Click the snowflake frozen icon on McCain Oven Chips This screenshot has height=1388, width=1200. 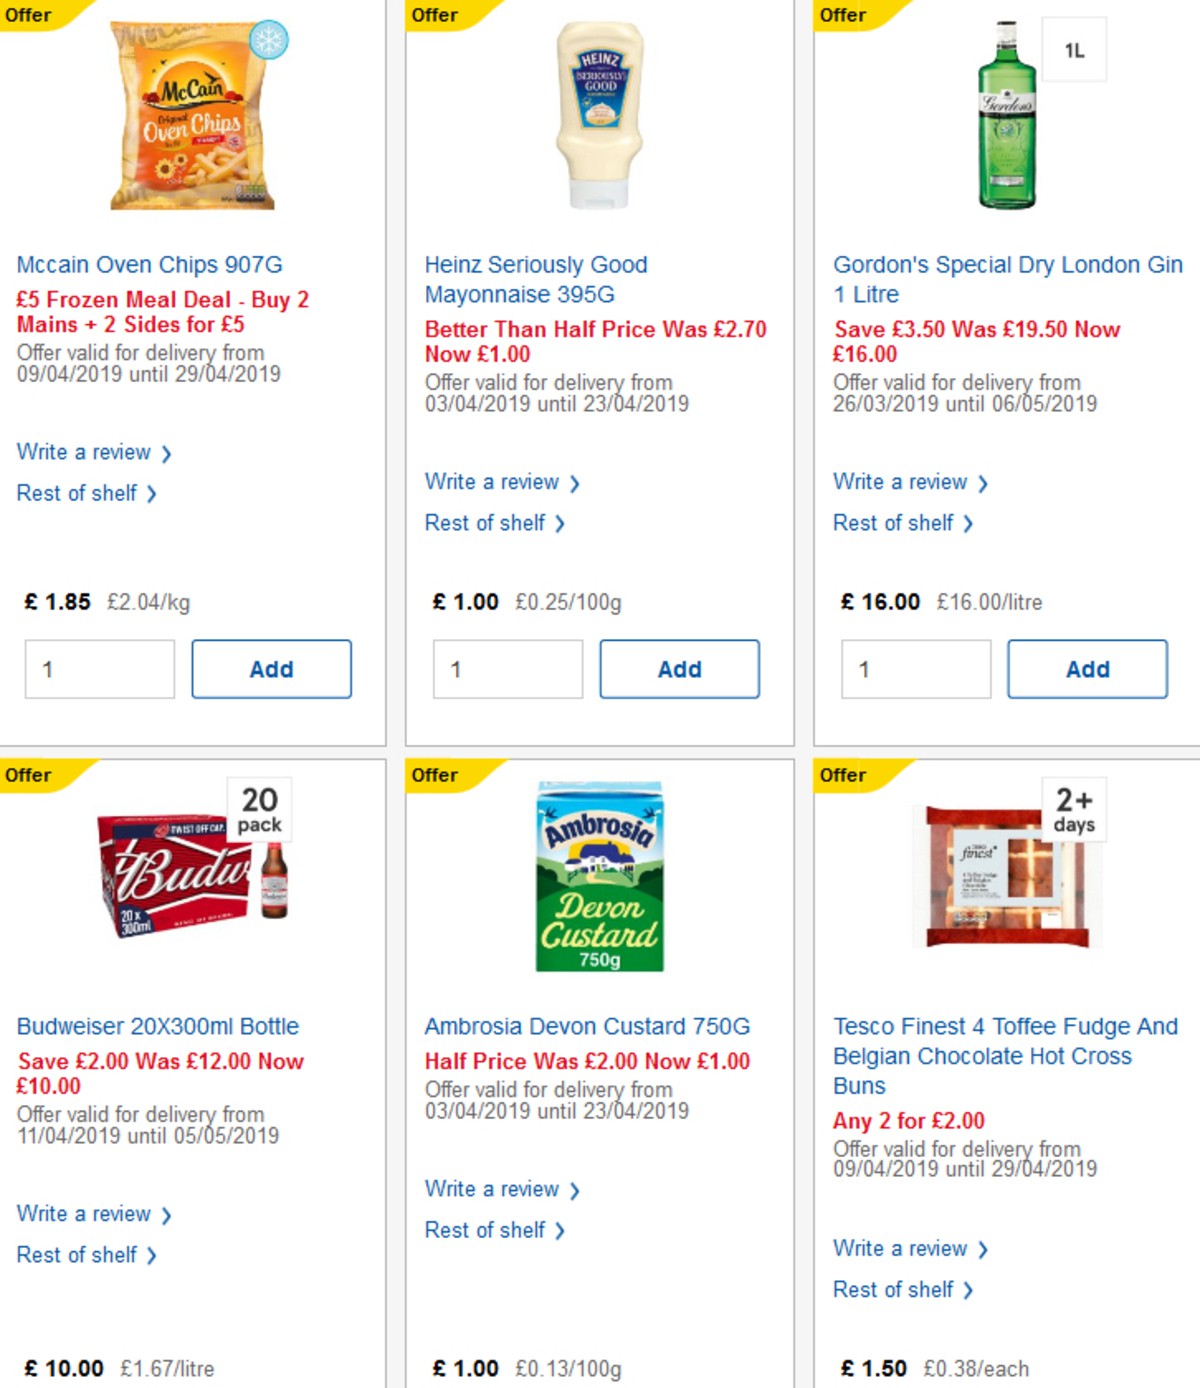[270, 37]
